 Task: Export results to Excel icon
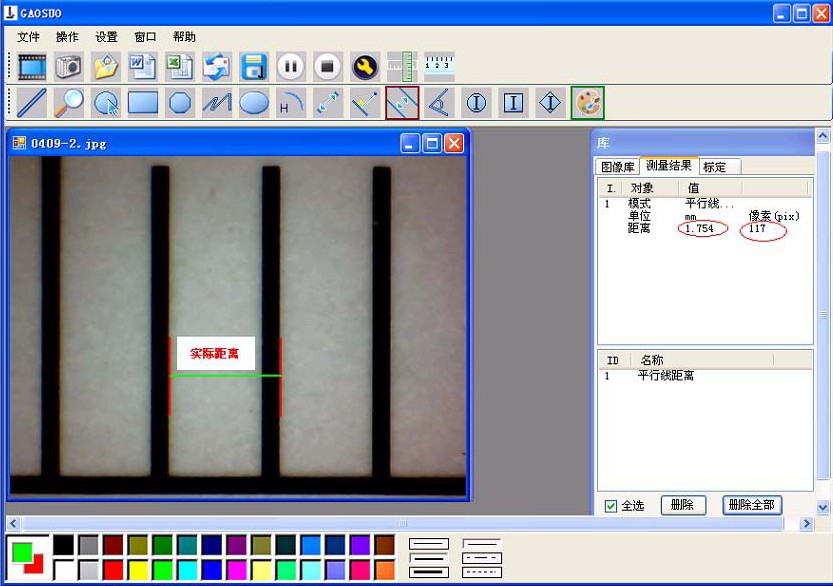click(x=180, y=66)
